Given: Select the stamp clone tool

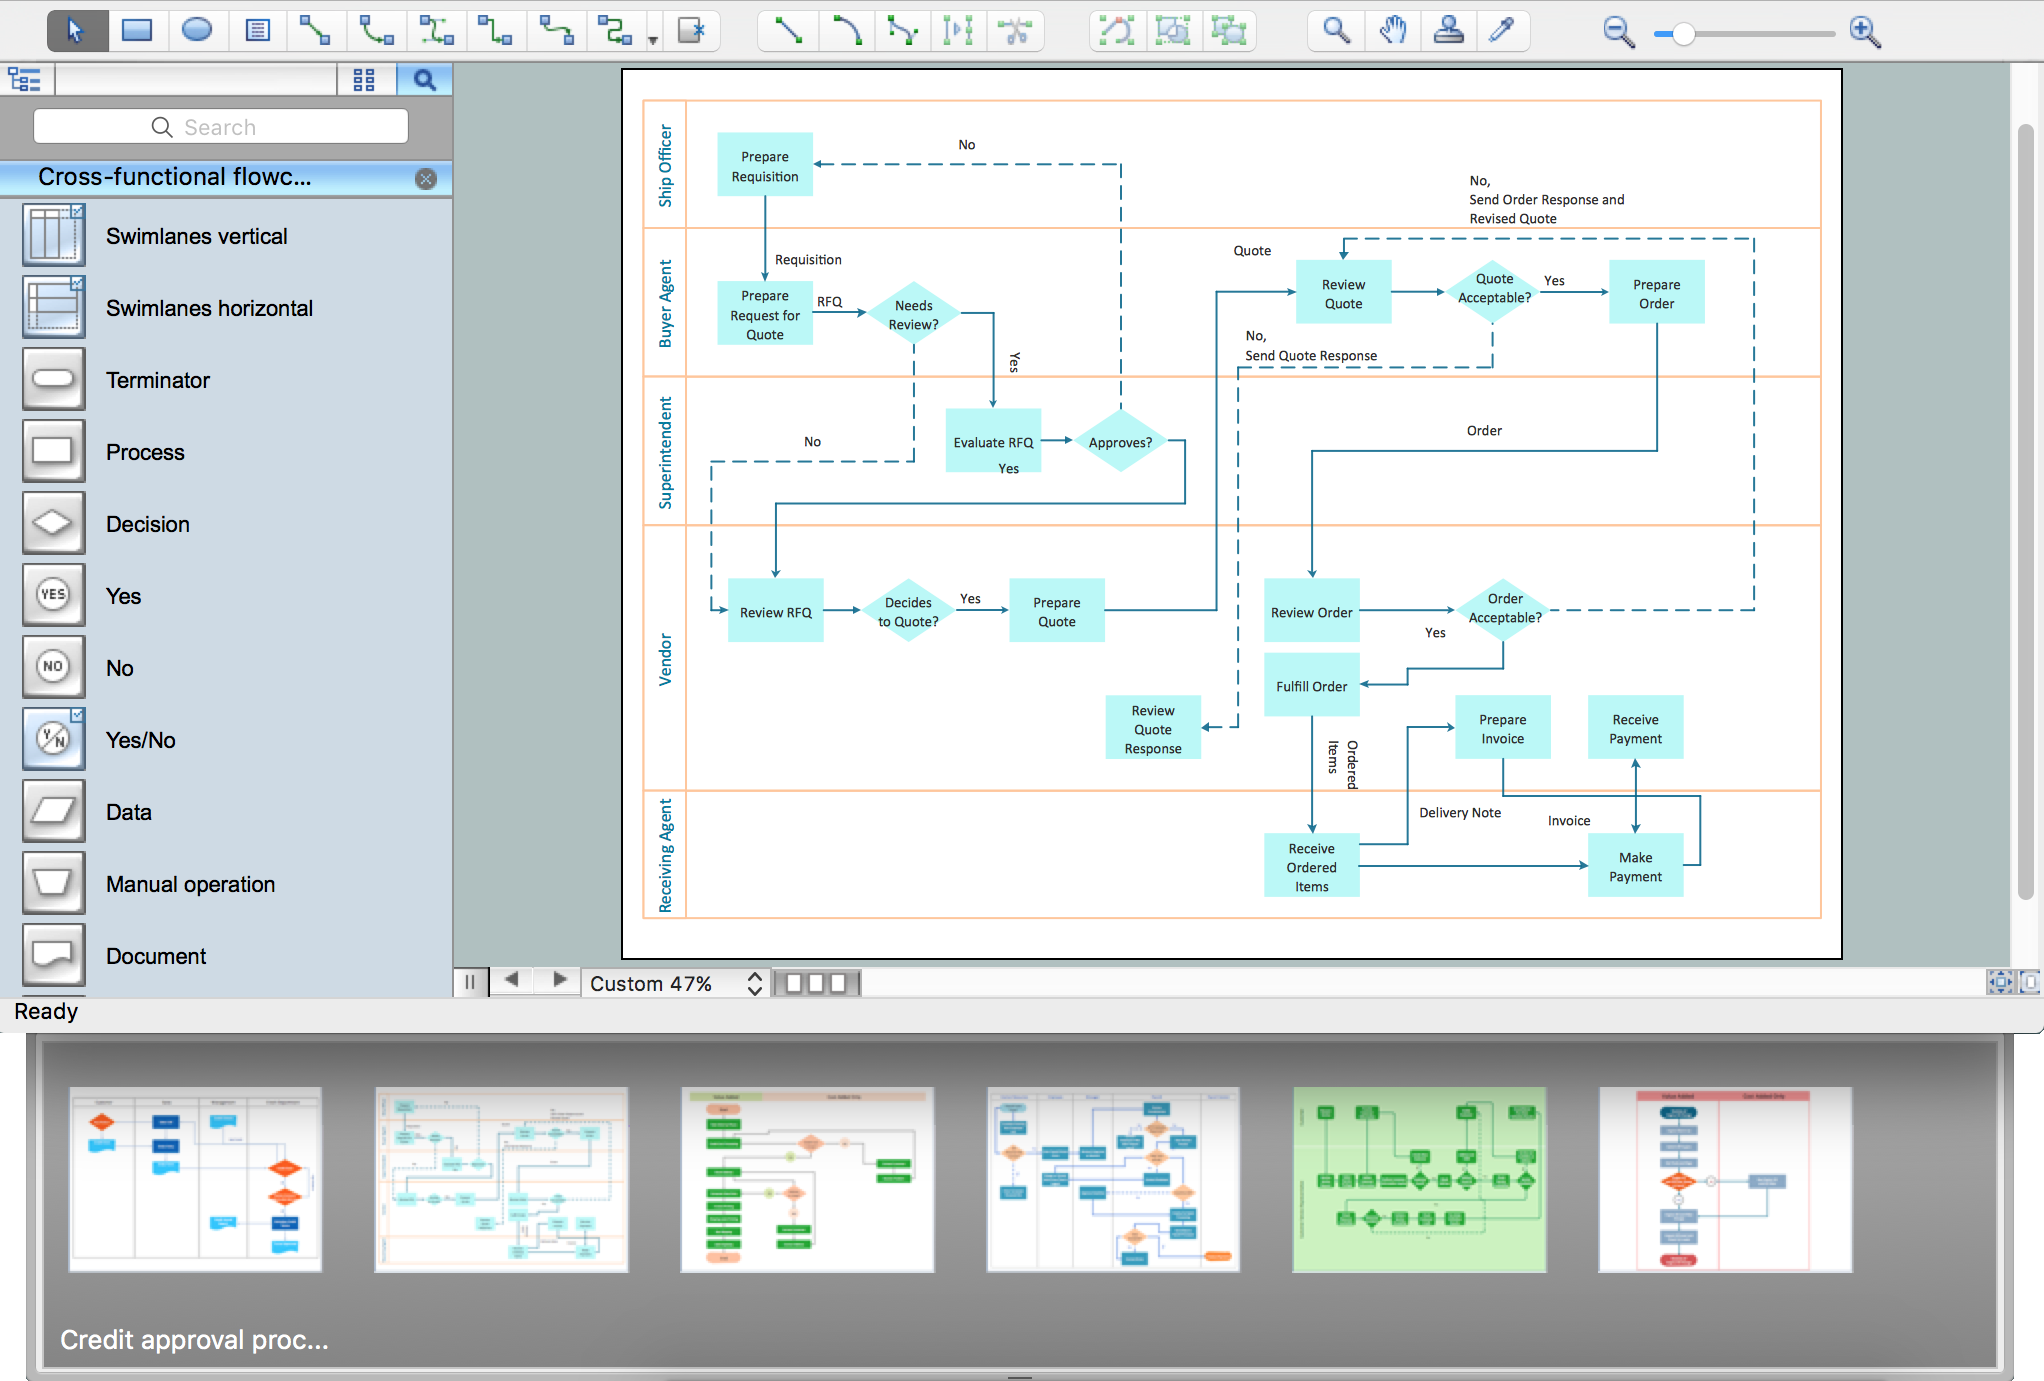Looking at the screenshot, I should (1448, 31).
